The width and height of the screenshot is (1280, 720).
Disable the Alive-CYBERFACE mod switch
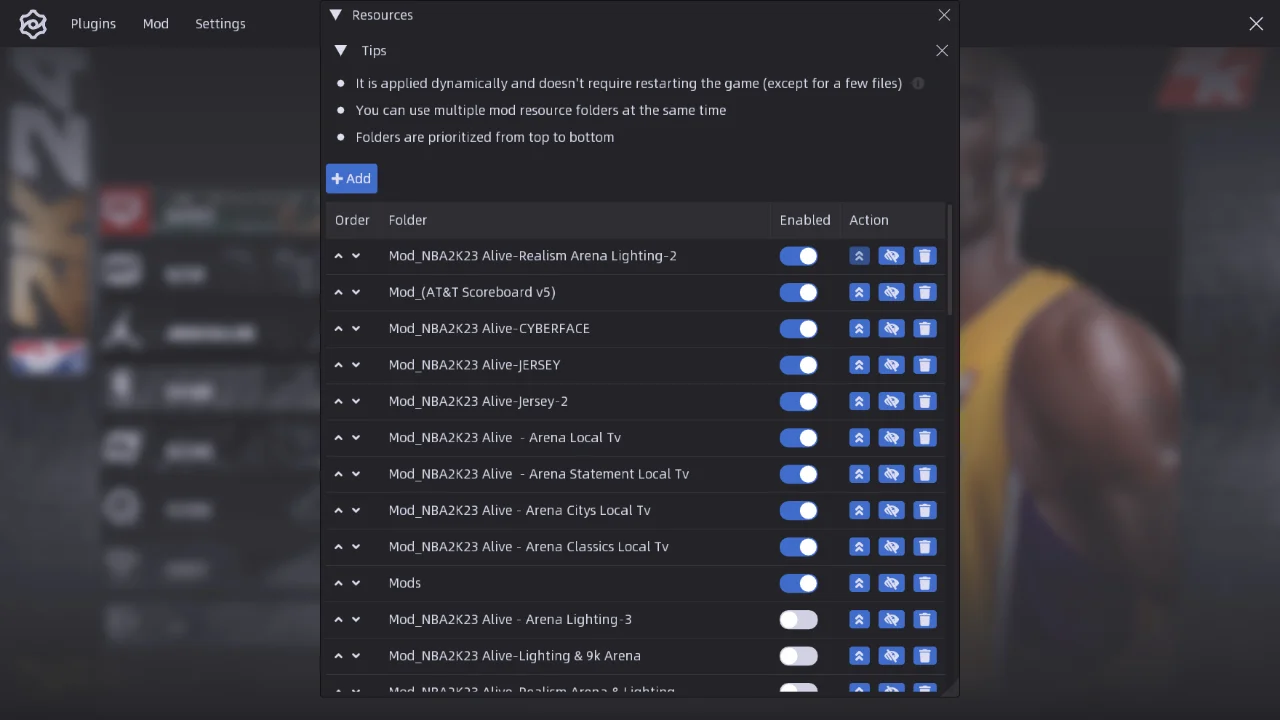pos(799,328)
